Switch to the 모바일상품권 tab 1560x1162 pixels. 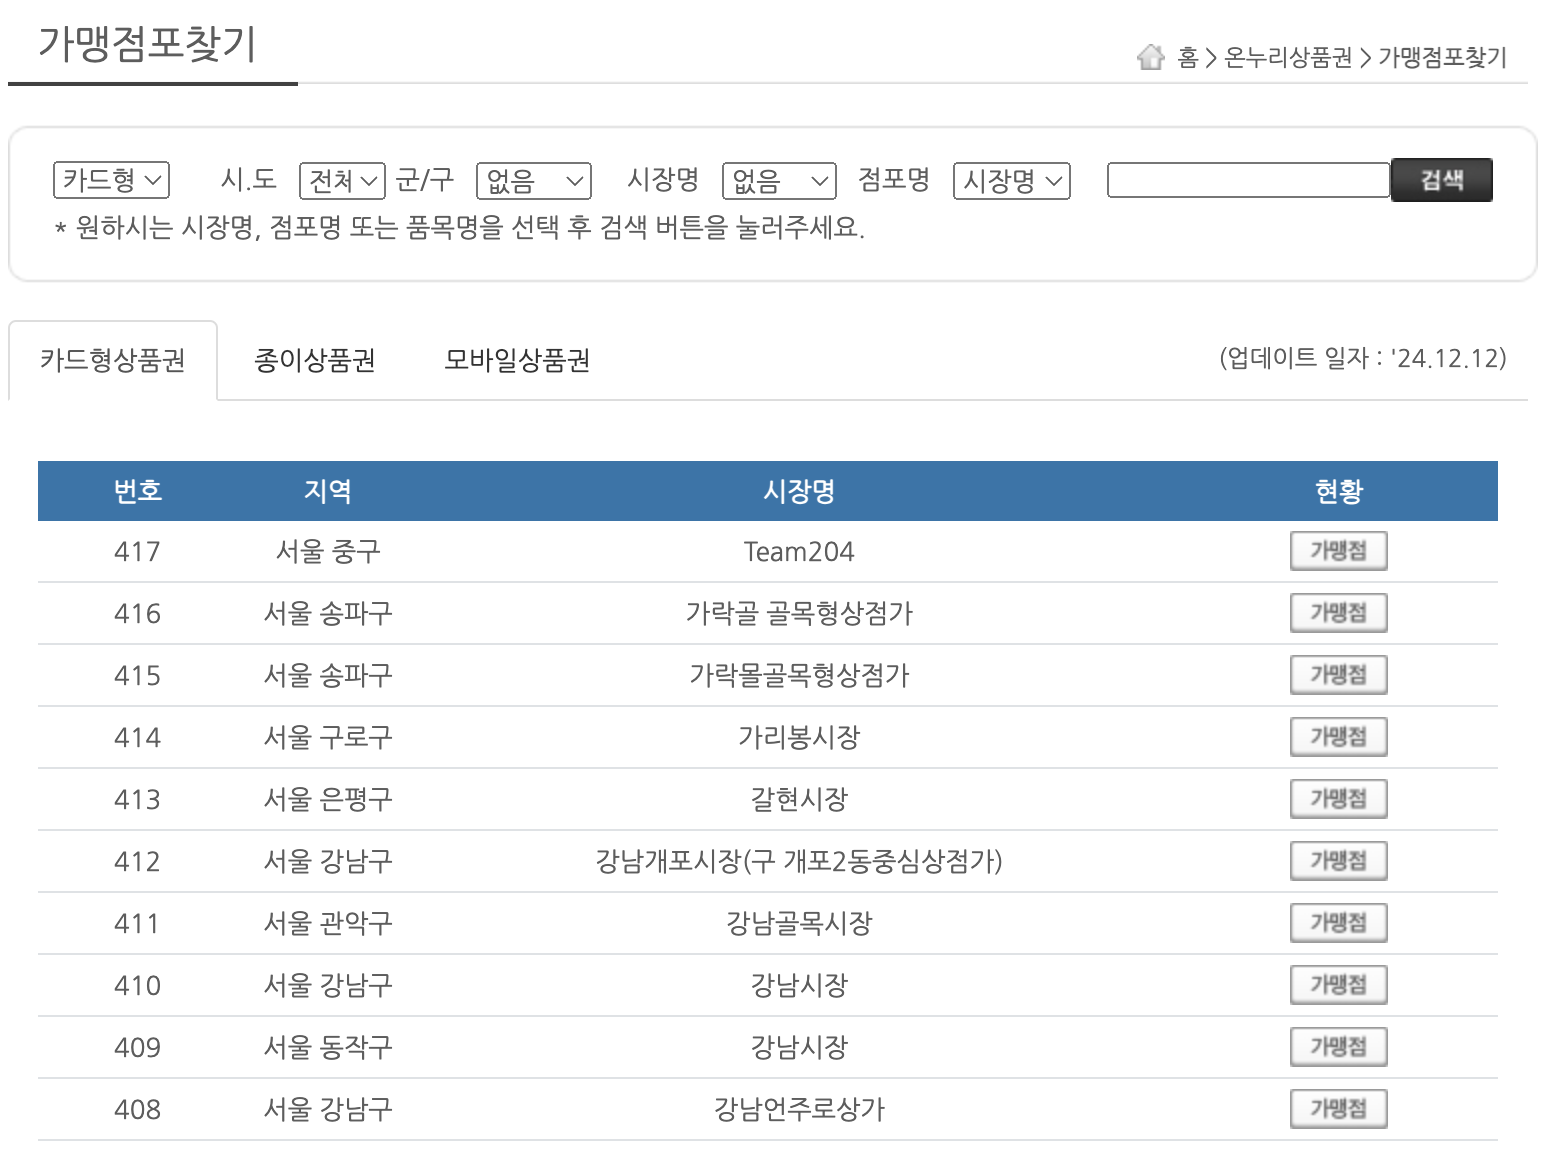coord(517,360)
